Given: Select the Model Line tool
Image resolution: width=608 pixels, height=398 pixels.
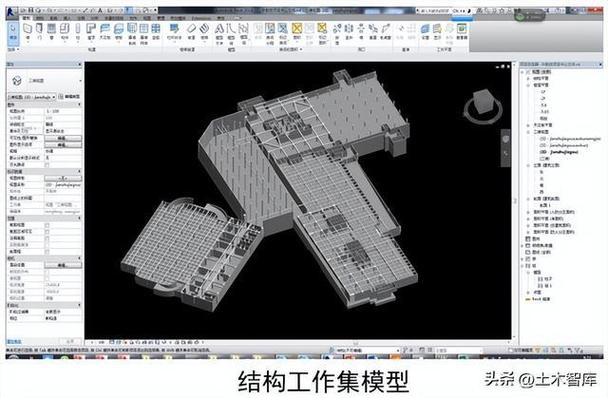Looking at the screenshot, I should (x=231, y=33).
